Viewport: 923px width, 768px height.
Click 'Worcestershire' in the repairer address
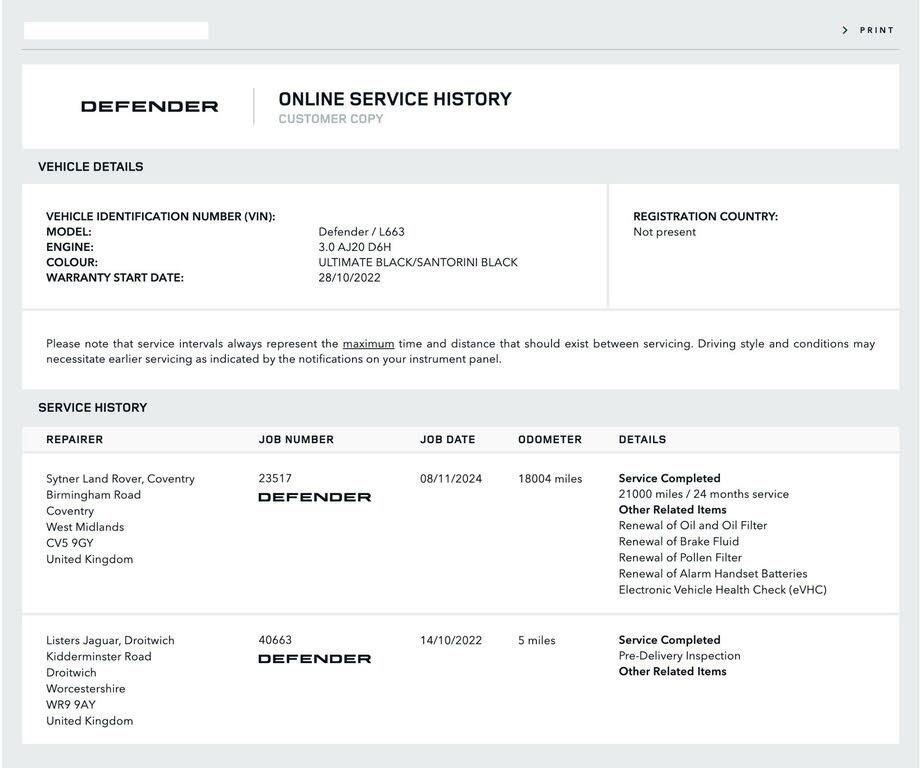pyautogui.click(x=86, y=689)
